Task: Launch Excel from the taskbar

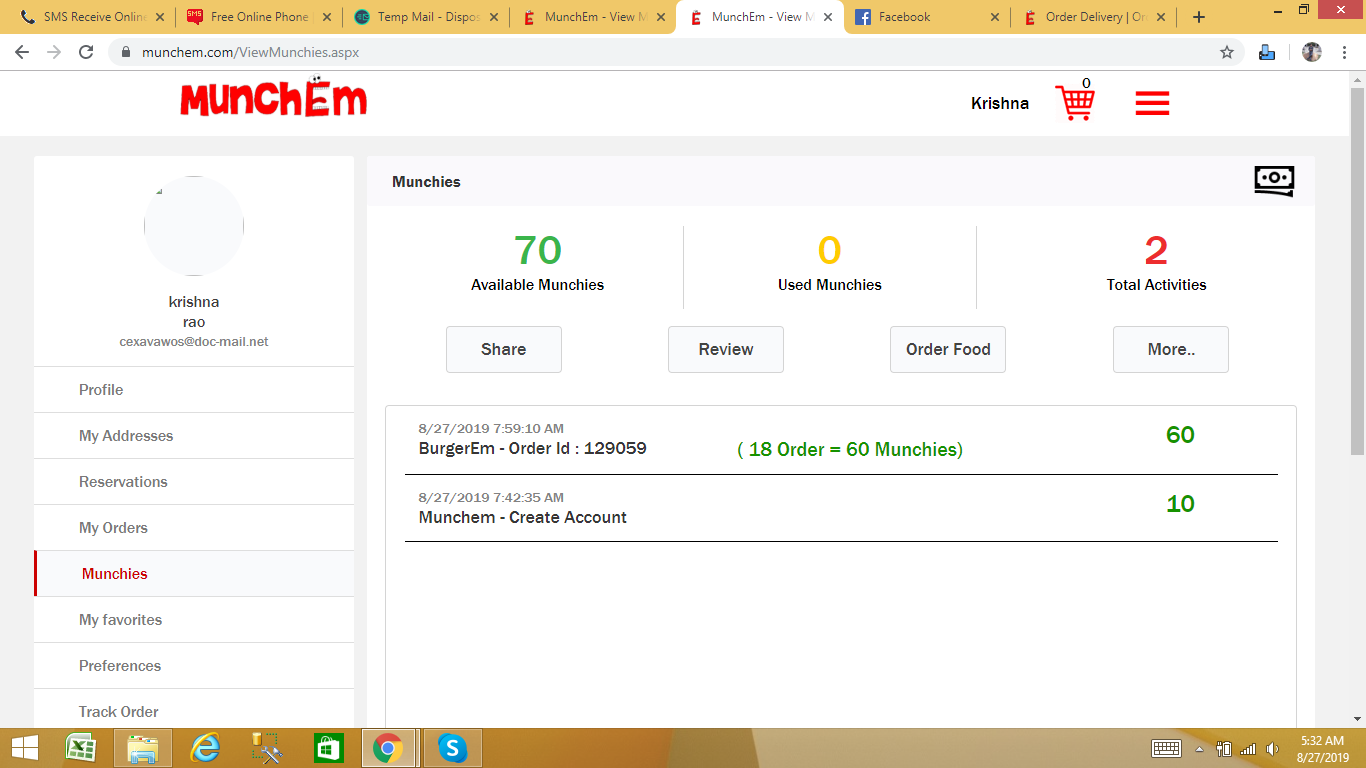Action: (x=80, y=747)
